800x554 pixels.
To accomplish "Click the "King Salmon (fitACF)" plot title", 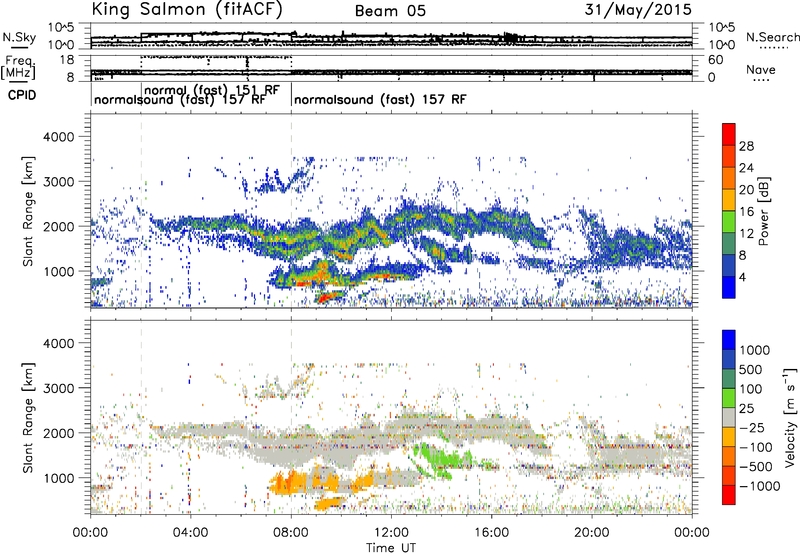I will [187, 9].
